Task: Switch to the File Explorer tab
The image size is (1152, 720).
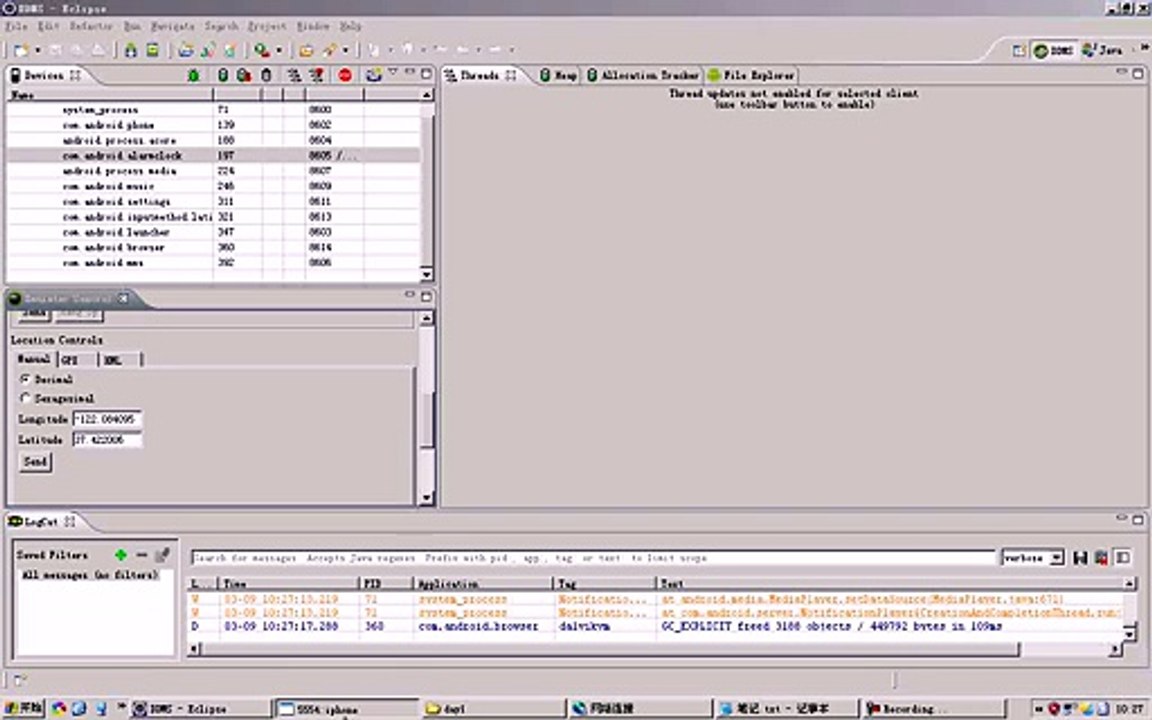Action: coord(751,75)
